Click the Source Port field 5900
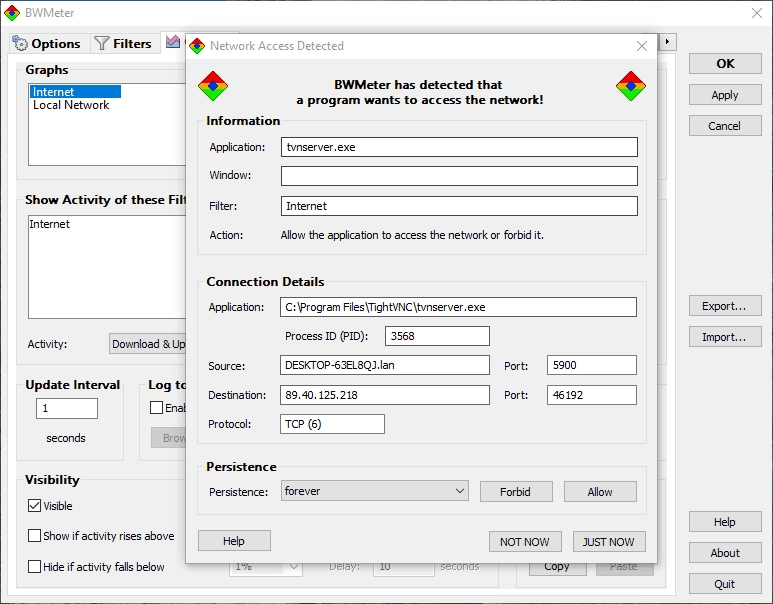The width and height of the screenshot is (773, 604). [592, 365]
